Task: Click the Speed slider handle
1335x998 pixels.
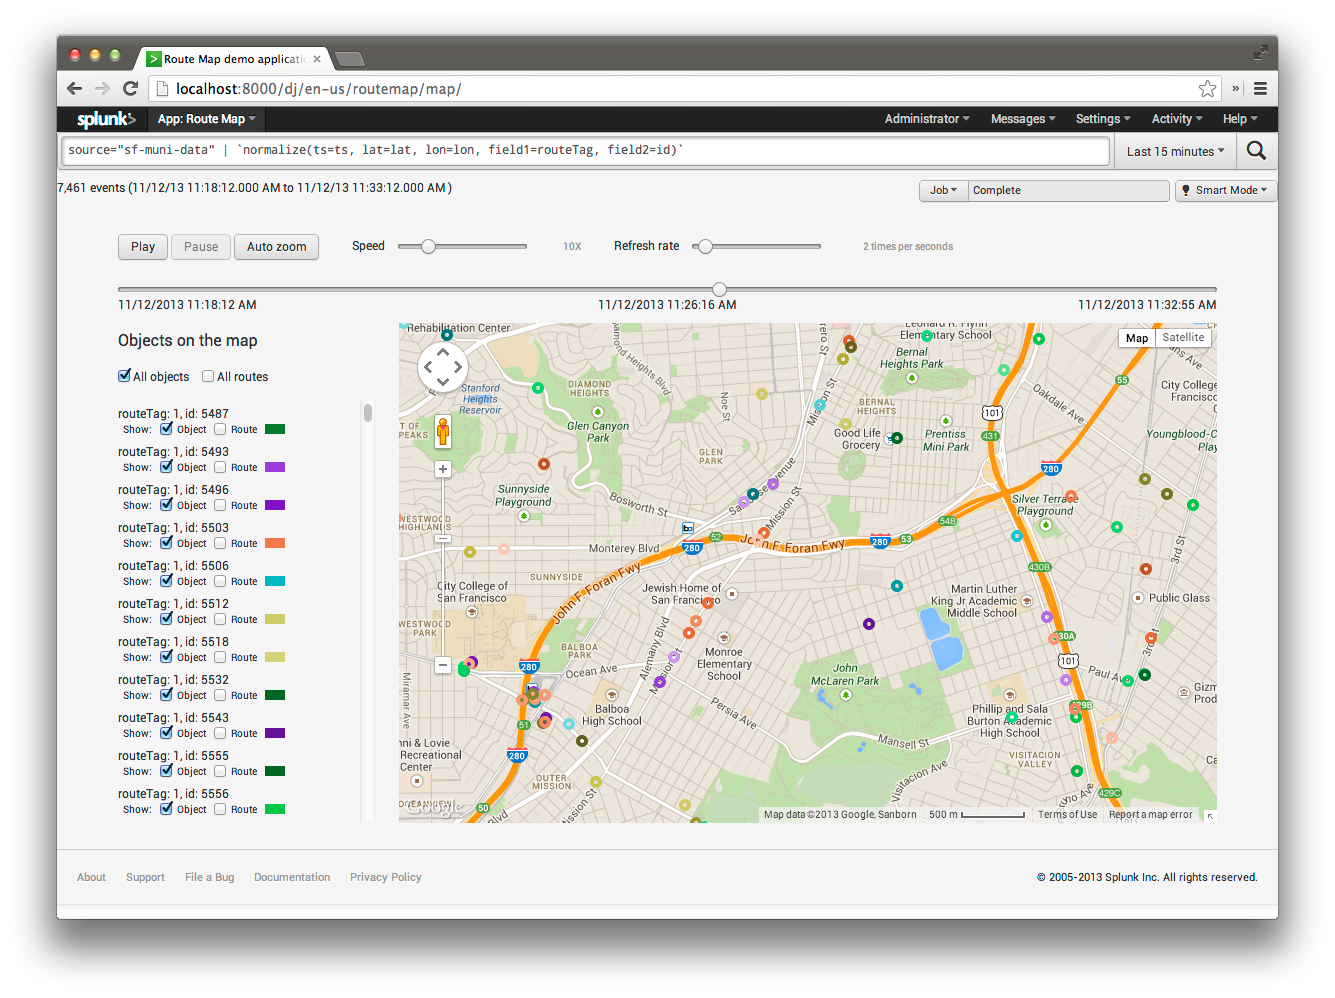Action: pyautogui.click(x=428, y=246)
